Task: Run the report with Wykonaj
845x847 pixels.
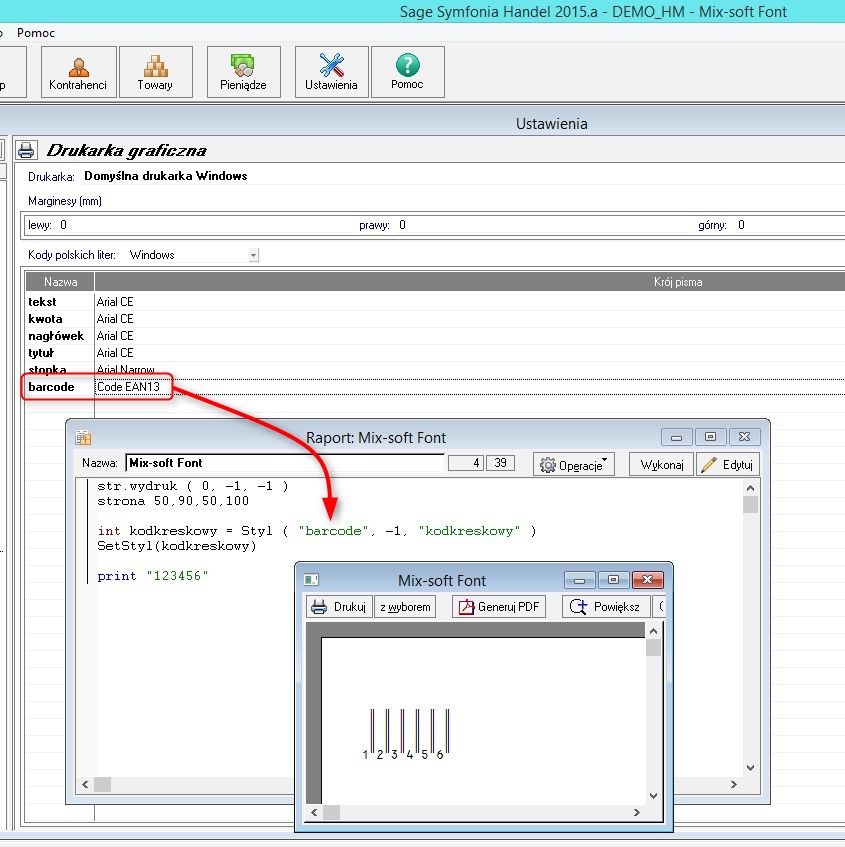Action: (661, 465)
